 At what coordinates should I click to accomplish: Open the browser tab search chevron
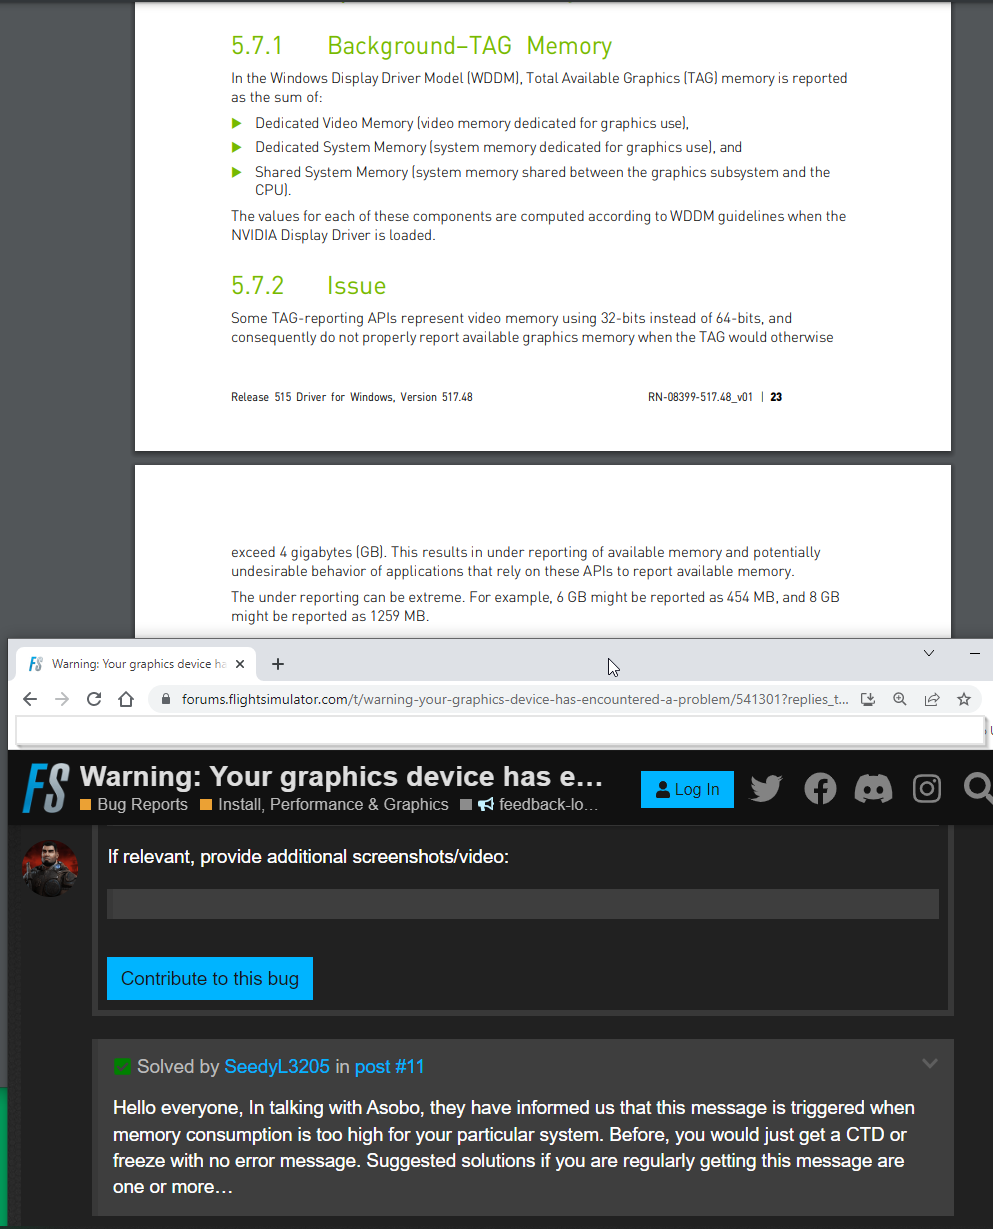pos(928,652)
